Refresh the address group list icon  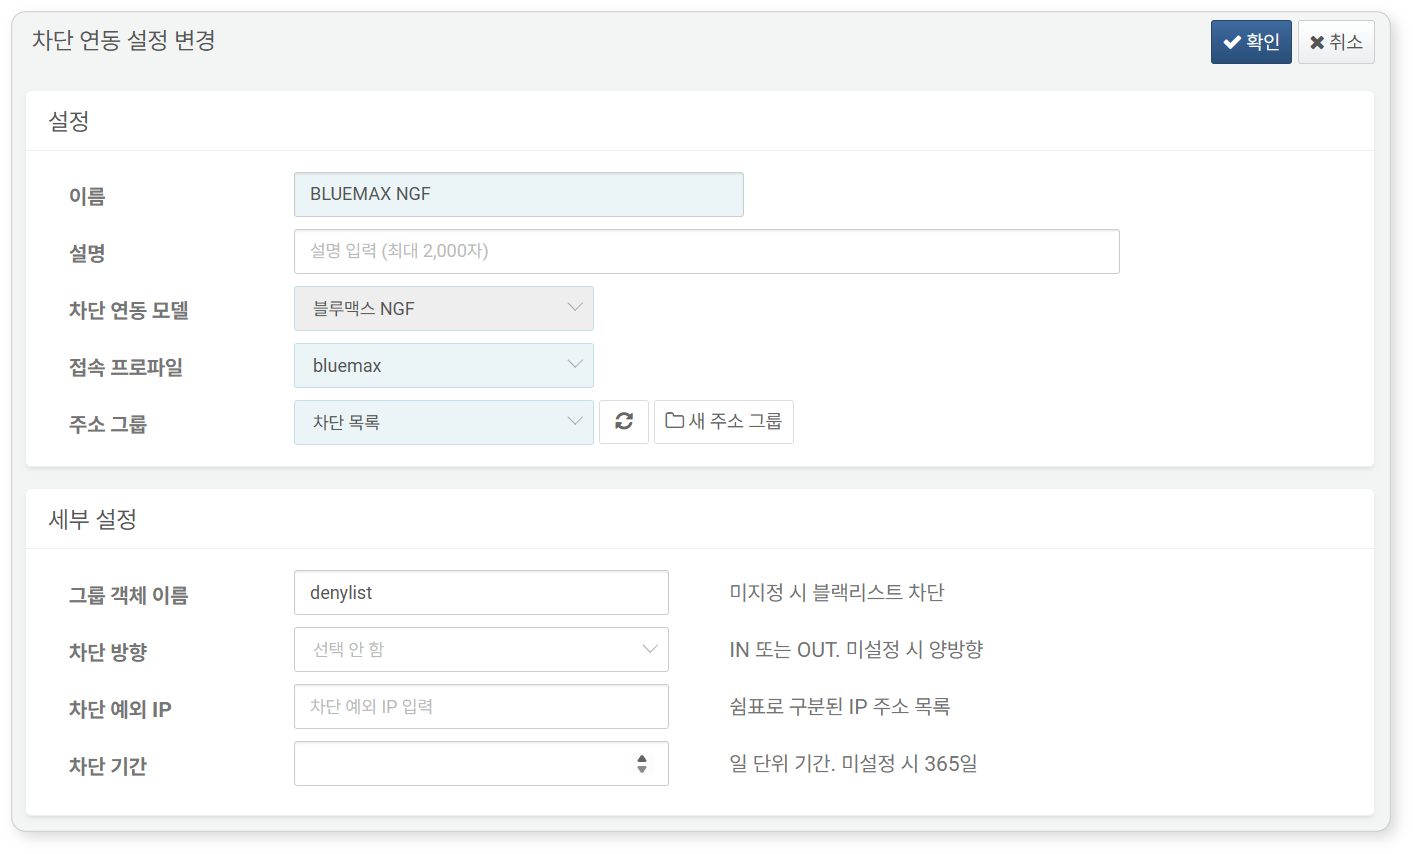(x=624, y=422)
